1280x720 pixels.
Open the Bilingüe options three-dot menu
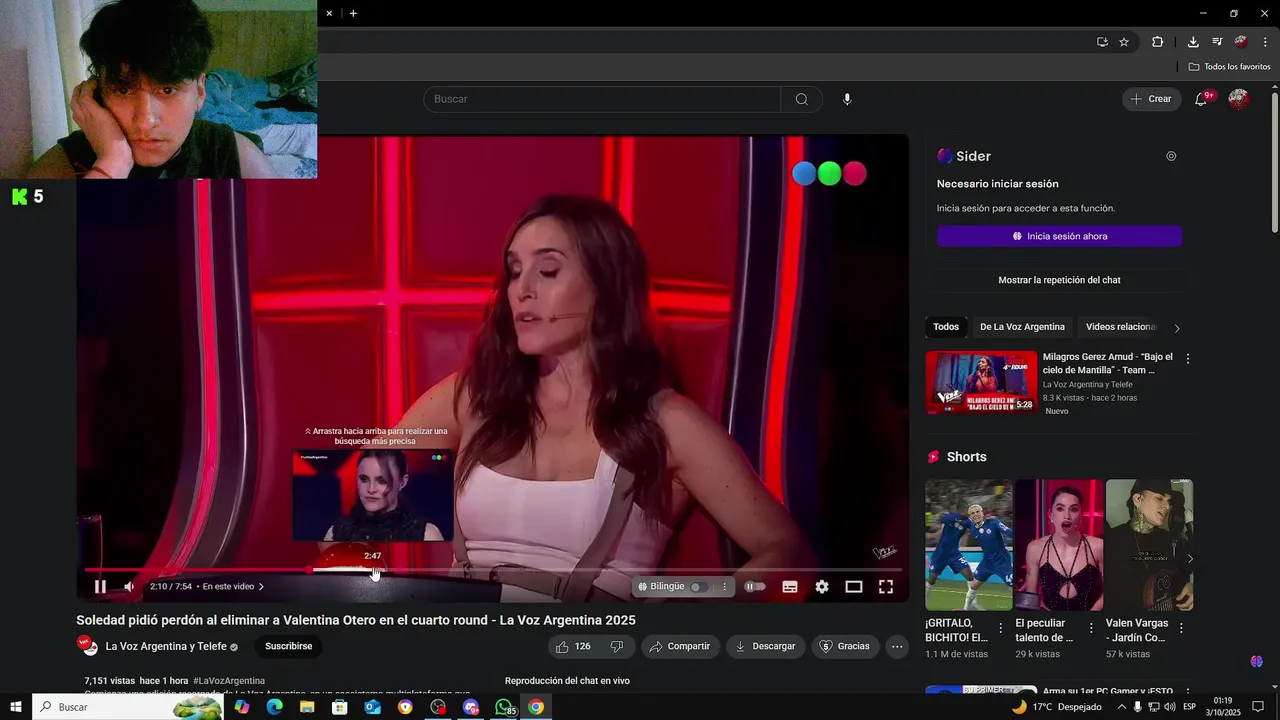coord(725,587)
